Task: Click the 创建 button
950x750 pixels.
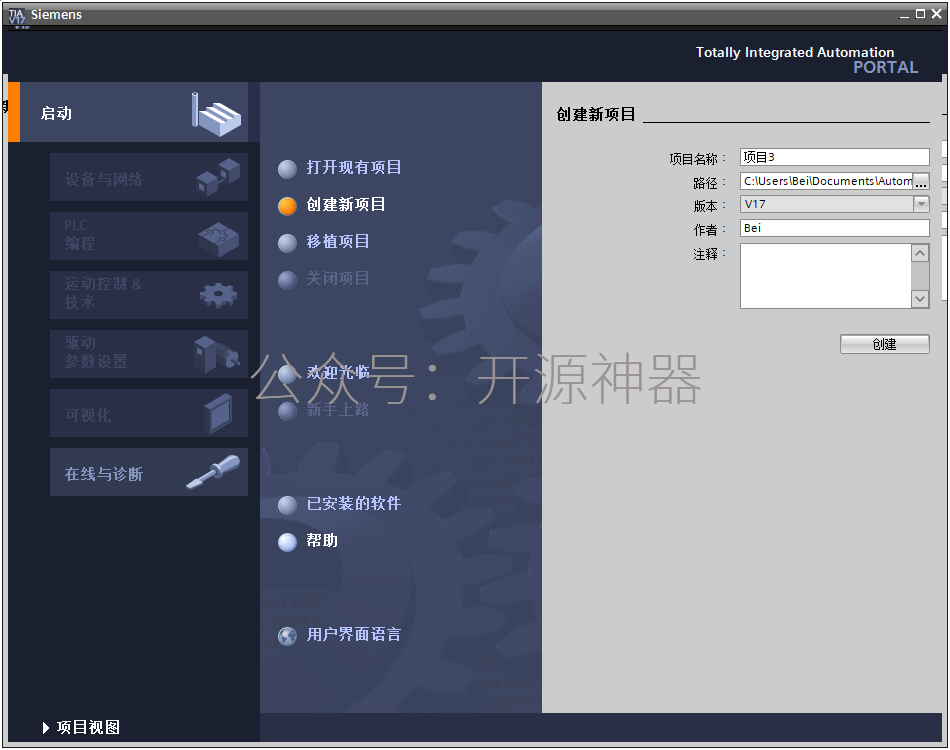Action: point(885,344)
